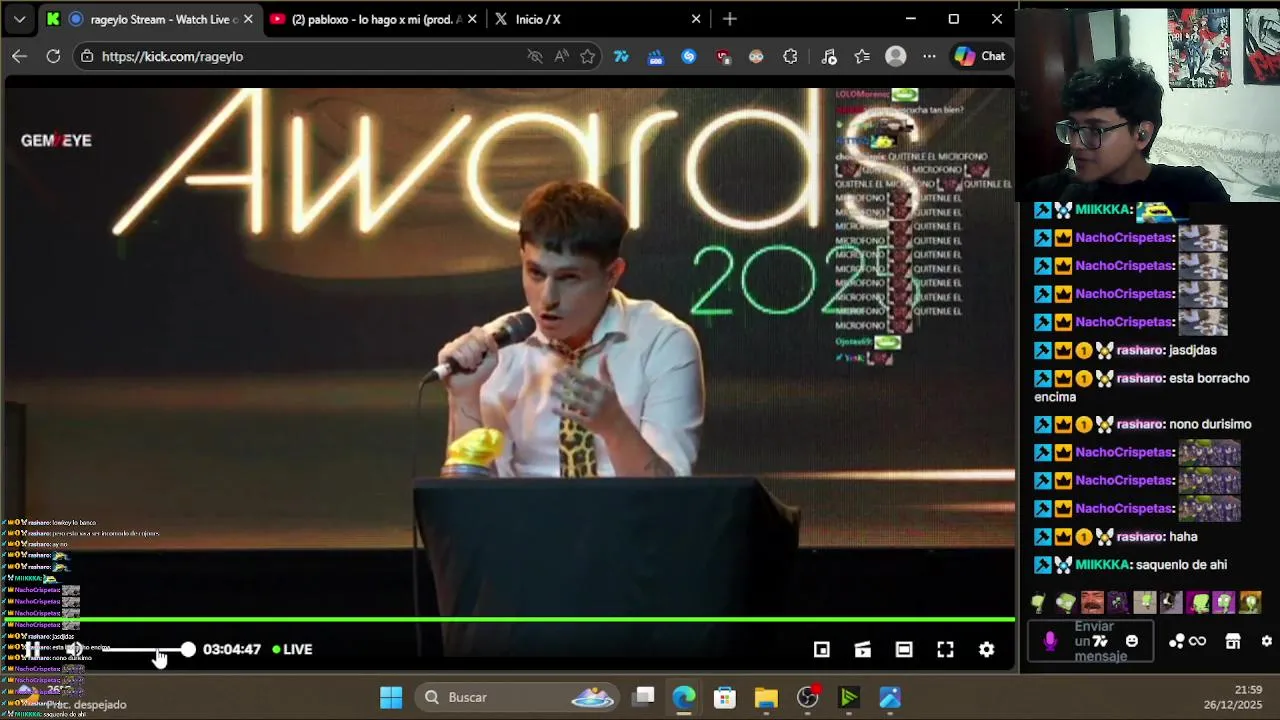Toggle theater mode icon
The height and width of the screenshot is (720, 1280).
904,649
